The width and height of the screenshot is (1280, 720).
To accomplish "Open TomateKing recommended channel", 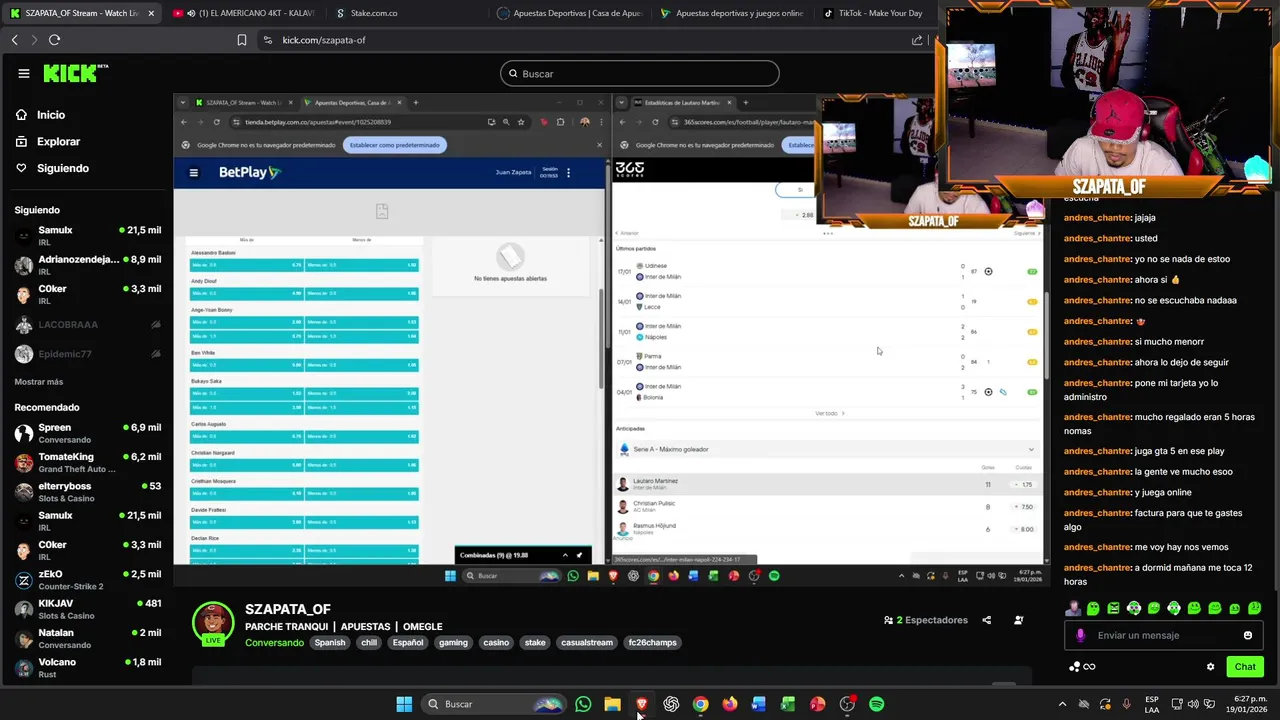I will (88, 462).
